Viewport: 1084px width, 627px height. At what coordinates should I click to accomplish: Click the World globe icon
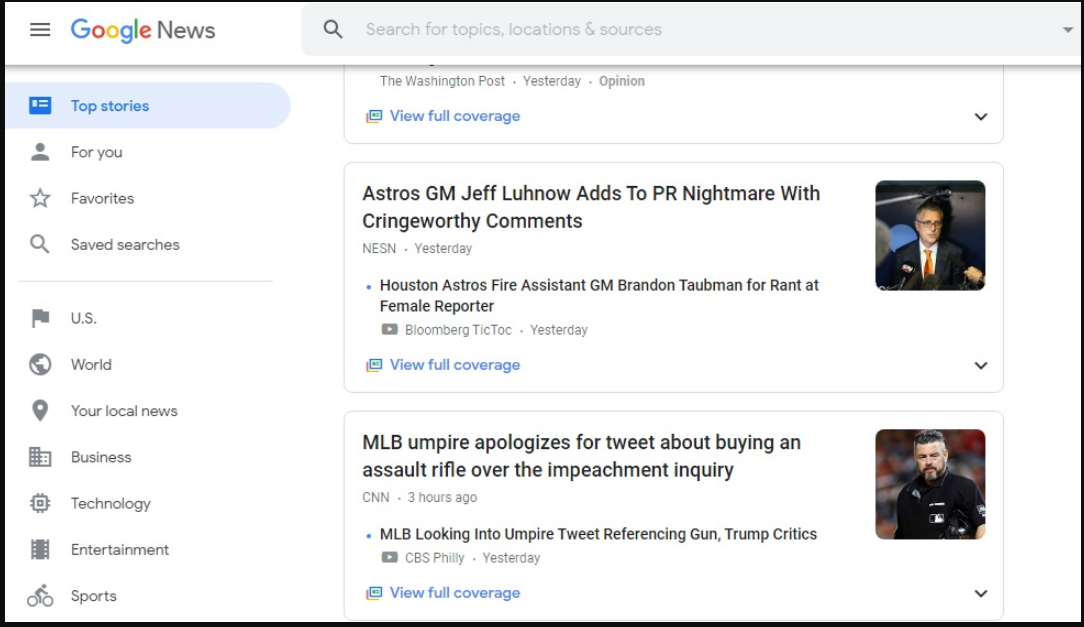coord(40,364)
